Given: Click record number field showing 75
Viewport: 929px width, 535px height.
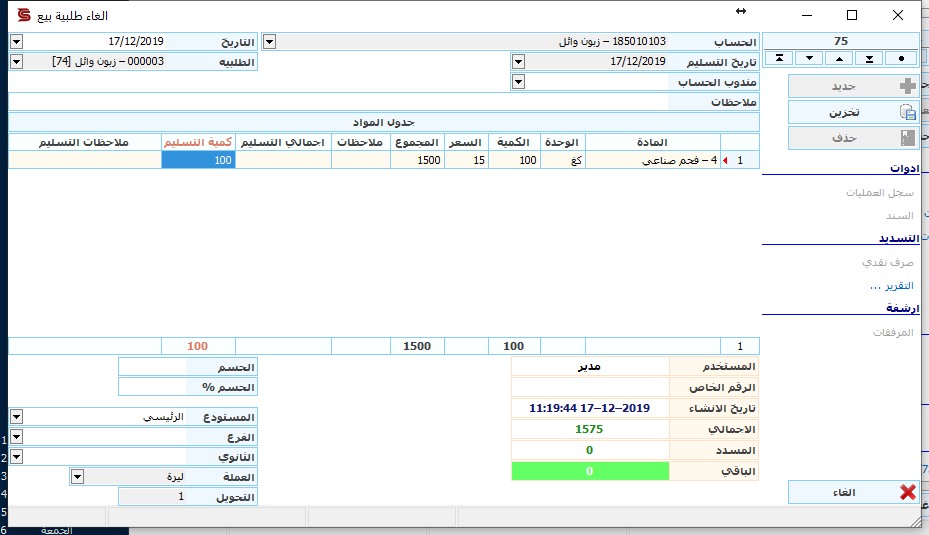Looking at the screenshot, I should (840, 41).
